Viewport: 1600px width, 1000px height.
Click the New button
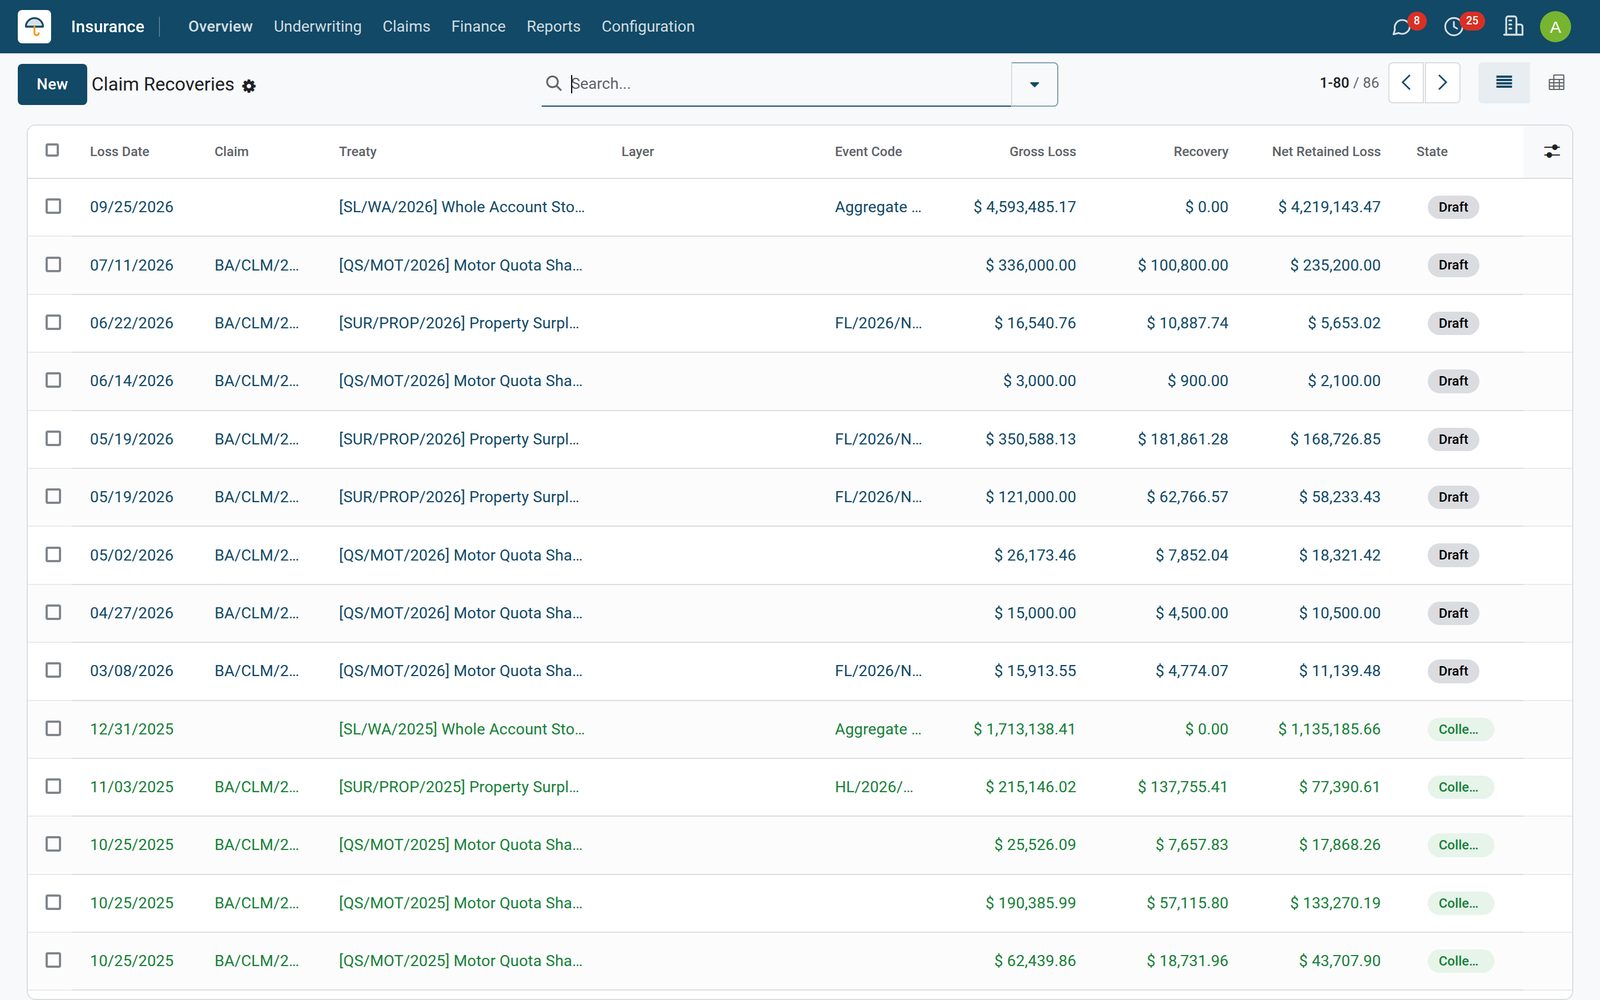[x=52, y=84]
